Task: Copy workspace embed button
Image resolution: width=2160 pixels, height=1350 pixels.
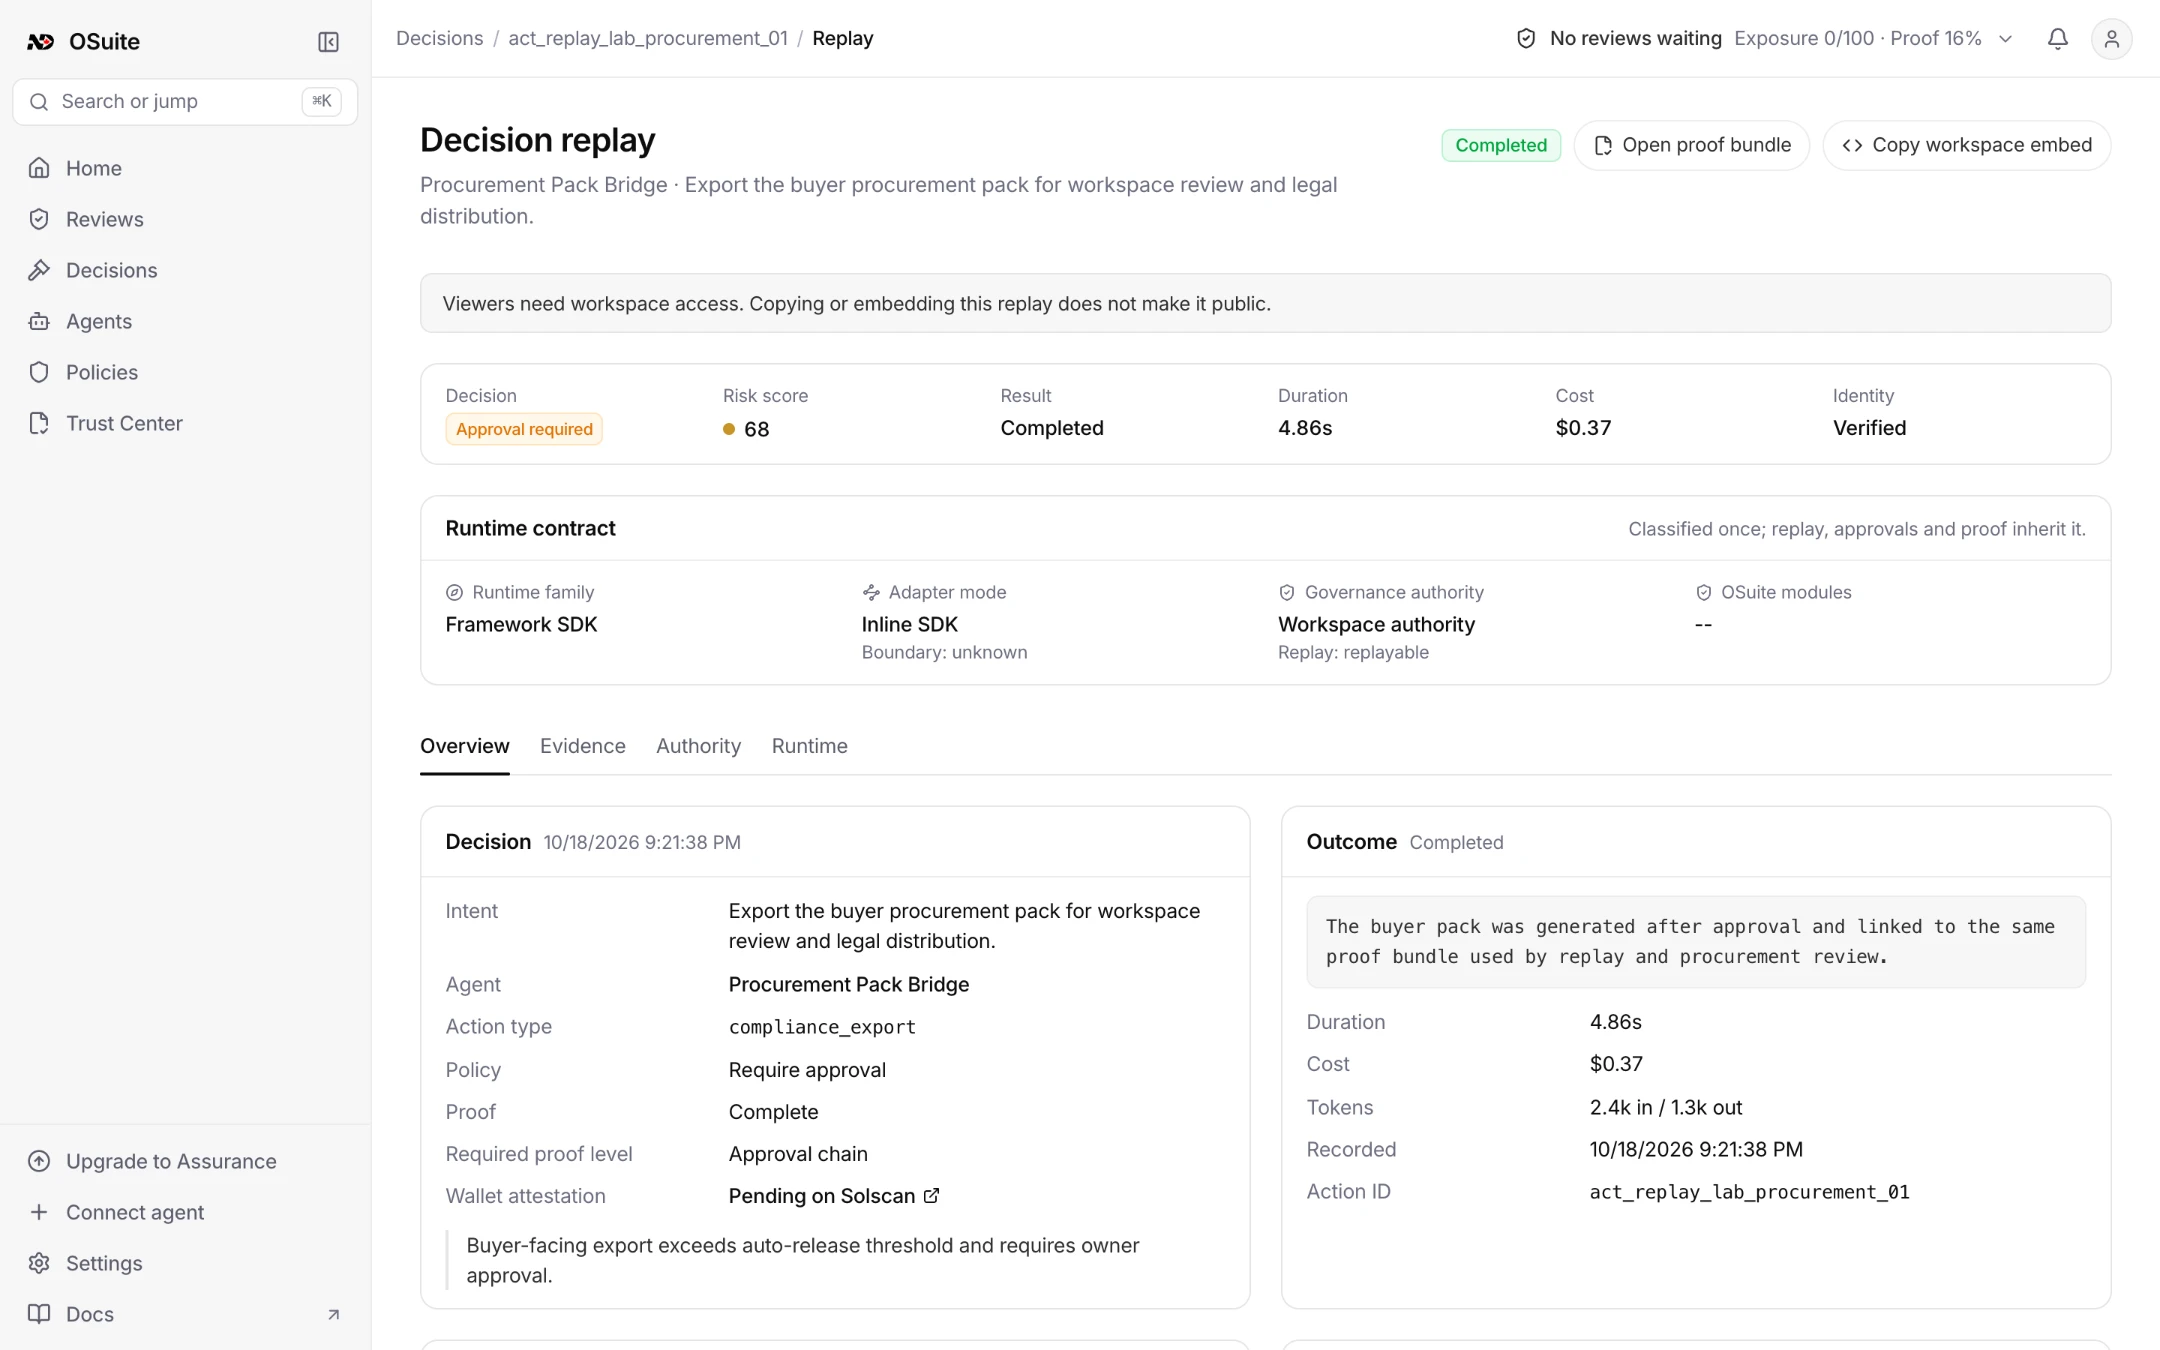Action: [1967, 145]
